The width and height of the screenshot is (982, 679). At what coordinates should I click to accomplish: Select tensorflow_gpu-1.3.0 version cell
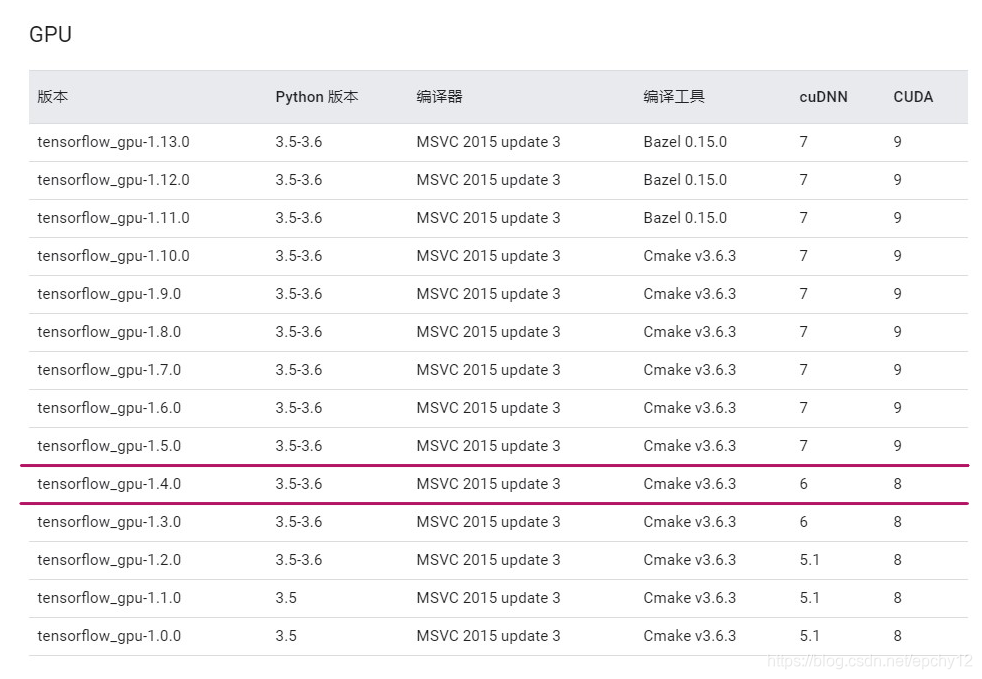pos(109,522)
